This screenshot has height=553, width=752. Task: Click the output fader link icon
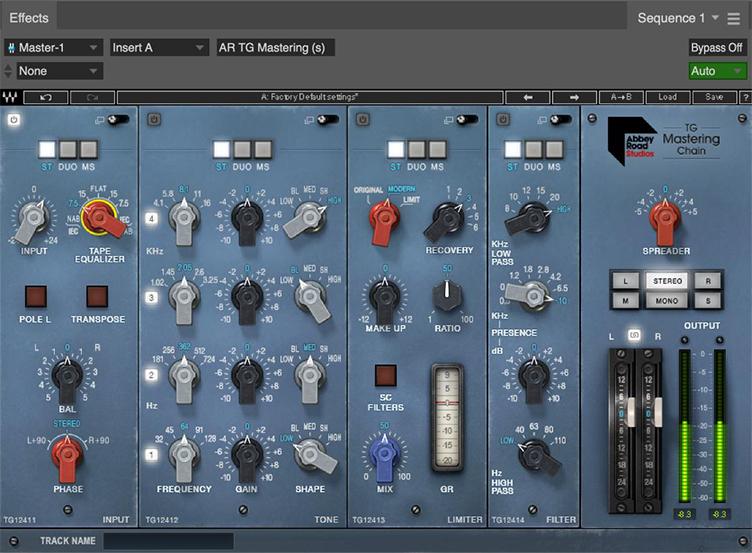[x=634, y=335]
